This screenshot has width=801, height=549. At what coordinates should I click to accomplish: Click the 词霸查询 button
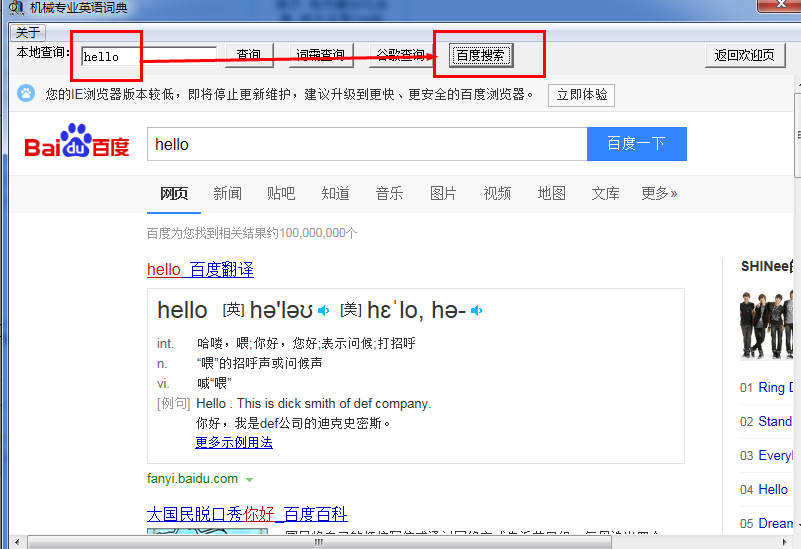(321, 55)
